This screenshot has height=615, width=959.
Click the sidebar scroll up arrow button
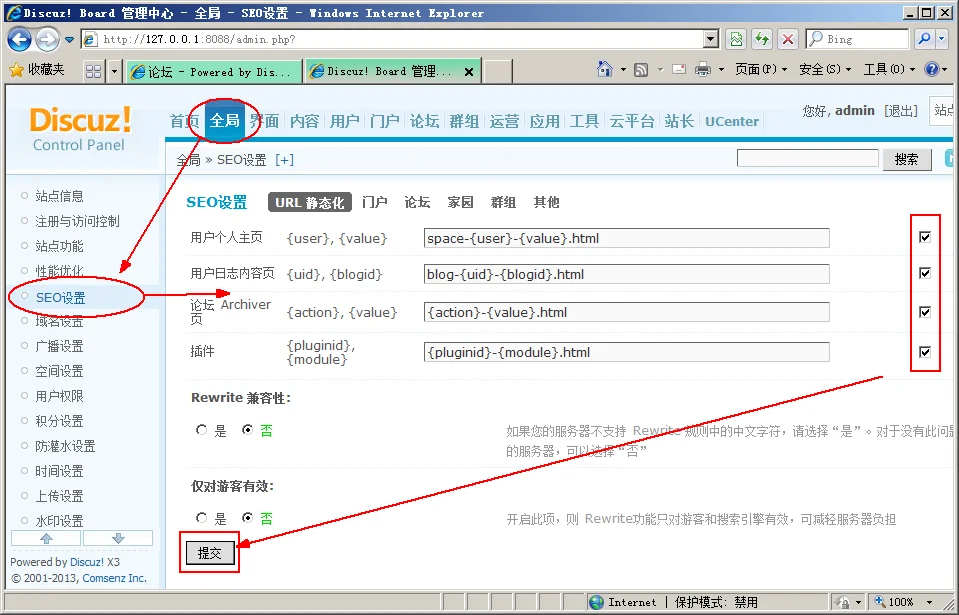46,538
